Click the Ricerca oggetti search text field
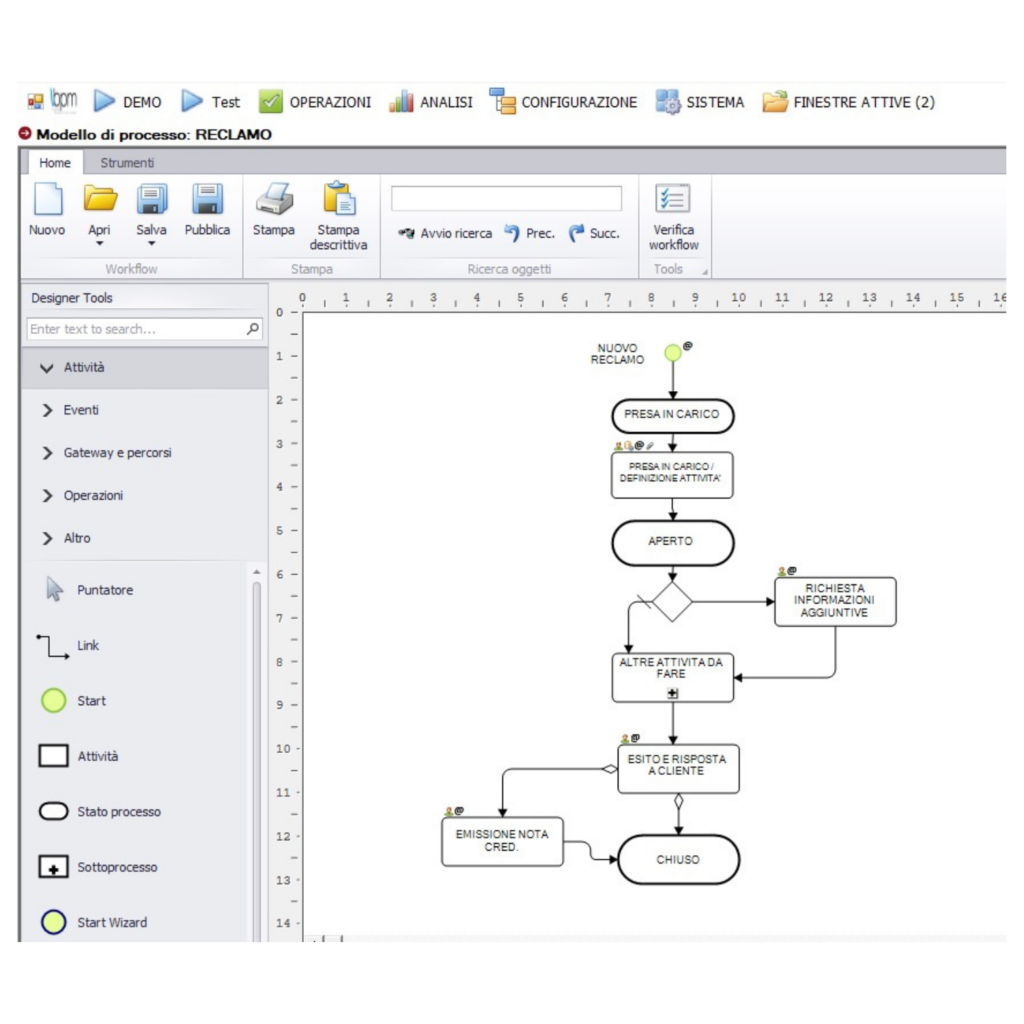The height and width of the screenshot is (1024, 1024). [x=506, y=199]
